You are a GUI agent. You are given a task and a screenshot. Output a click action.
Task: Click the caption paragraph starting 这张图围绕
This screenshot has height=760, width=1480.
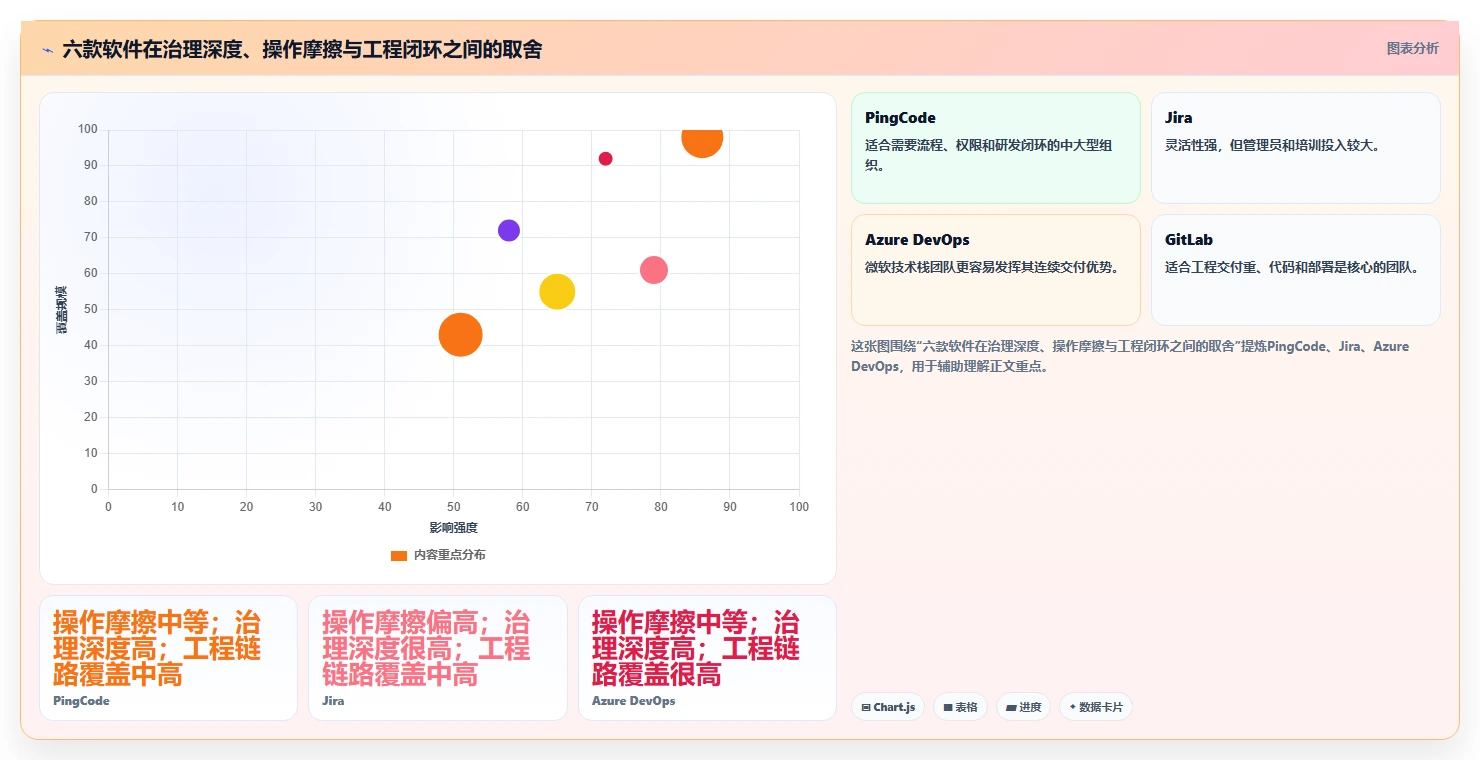click(1130, 356)
